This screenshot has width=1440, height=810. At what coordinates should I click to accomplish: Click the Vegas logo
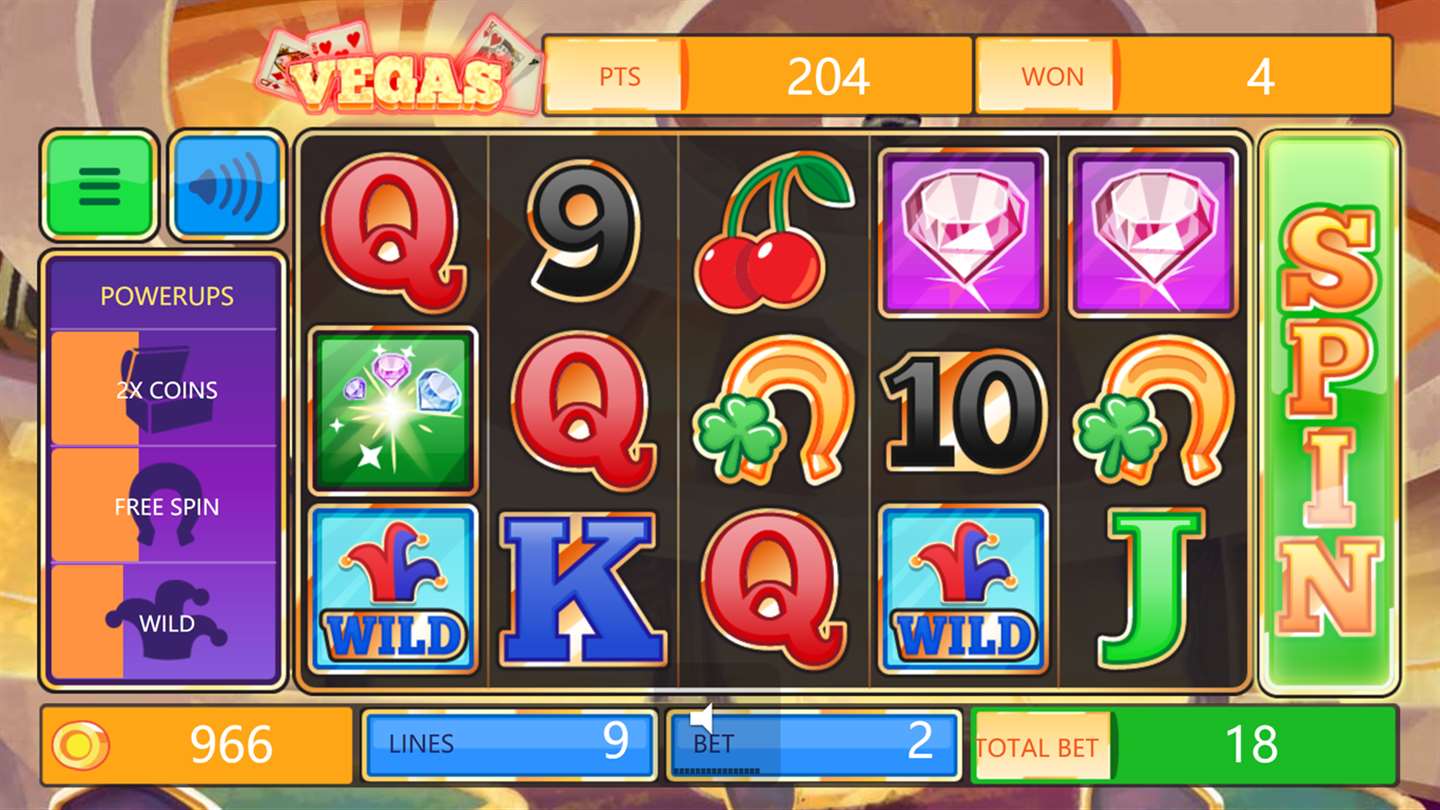[x=399, y=68]
